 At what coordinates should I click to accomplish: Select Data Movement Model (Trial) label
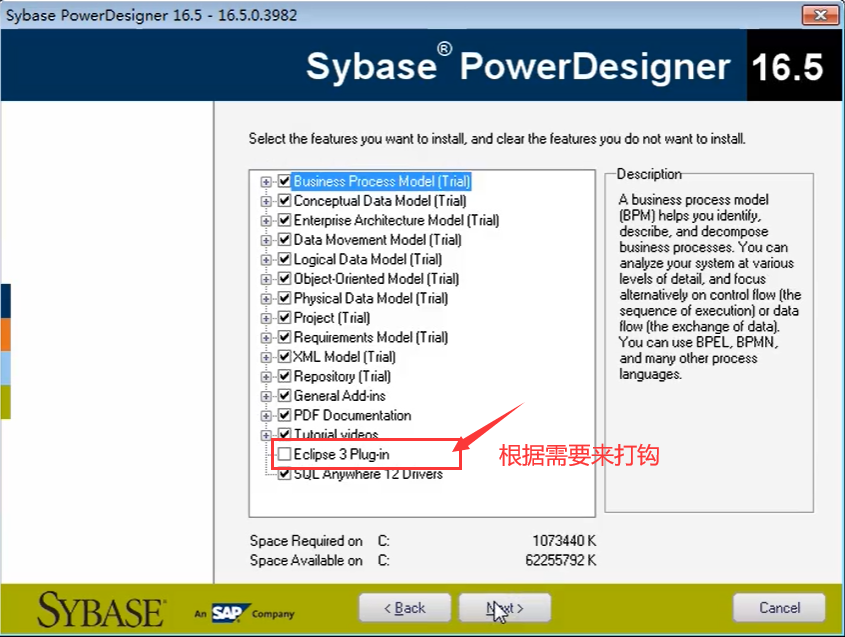(x=377, y=240)
